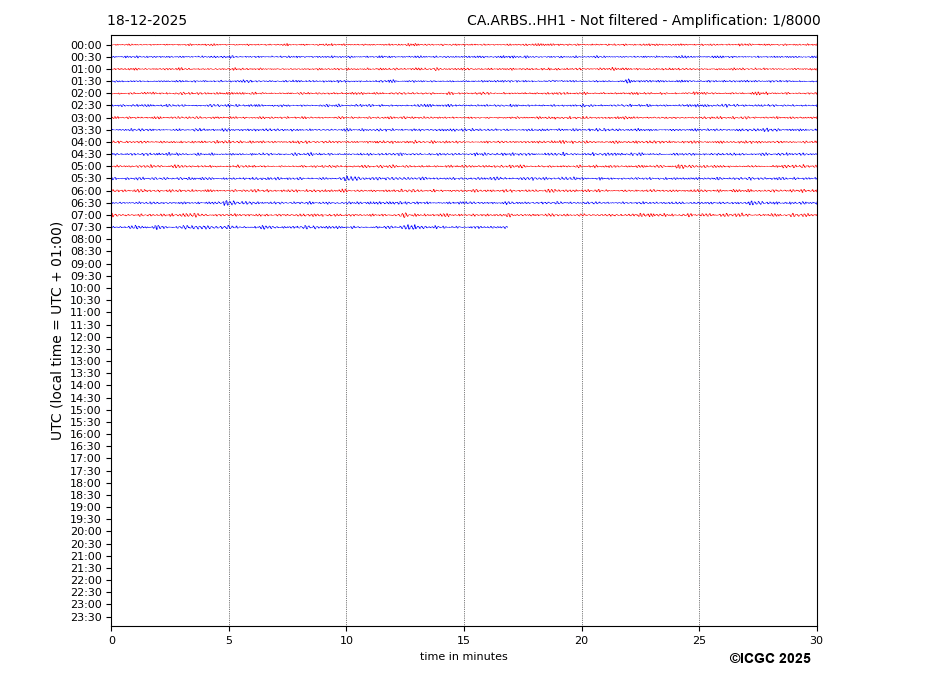Click the 12:00 time row label

(x=86, y=337)
